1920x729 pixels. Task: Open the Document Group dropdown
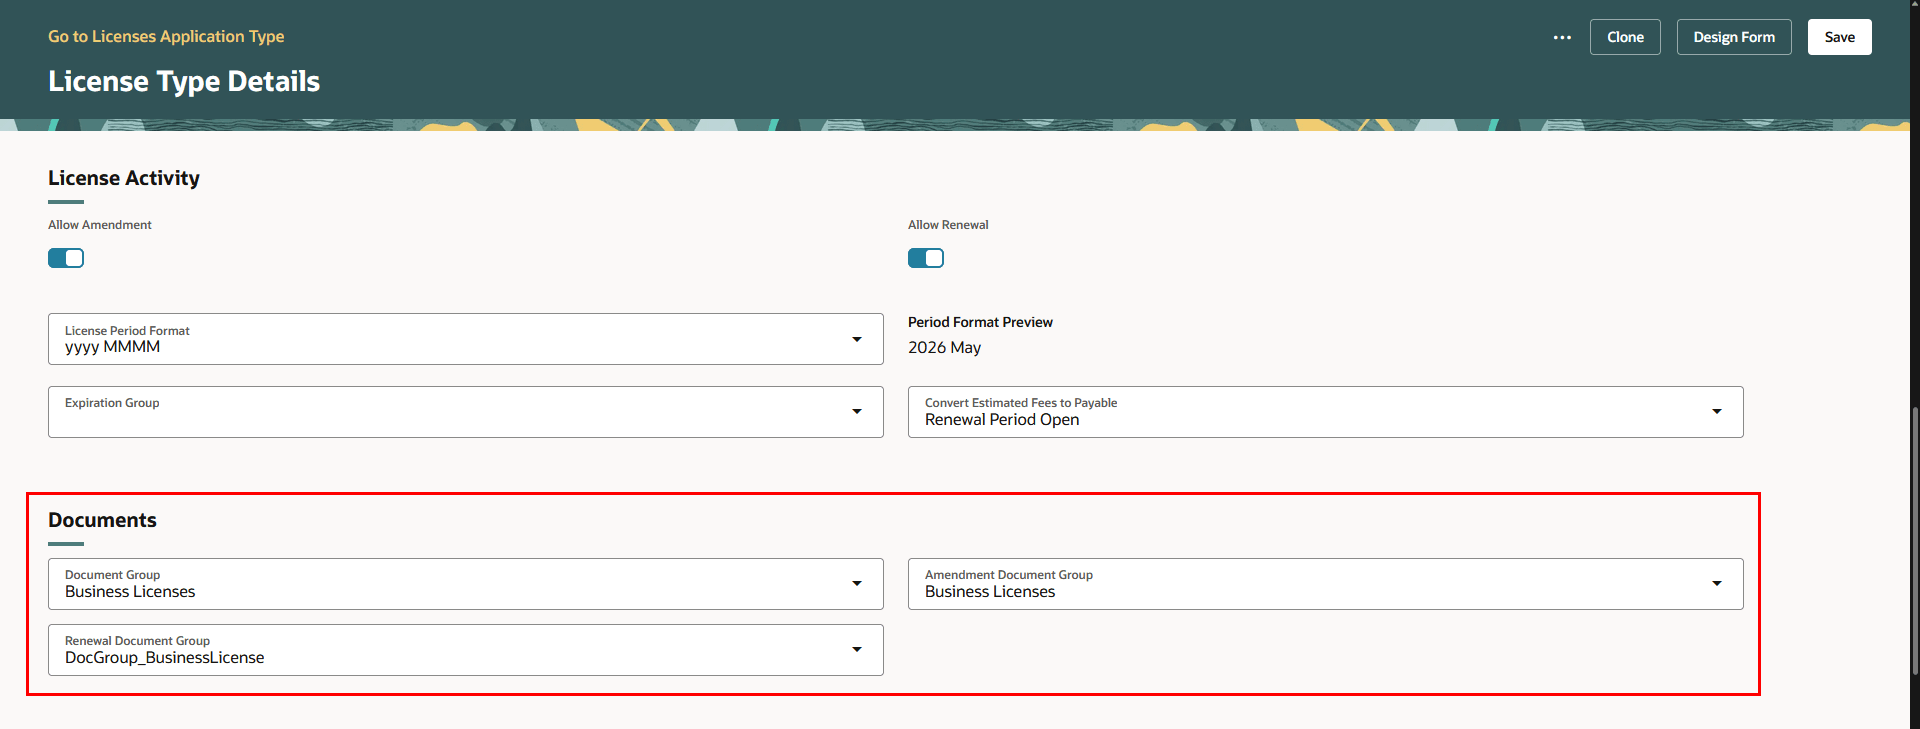(466, 584)
